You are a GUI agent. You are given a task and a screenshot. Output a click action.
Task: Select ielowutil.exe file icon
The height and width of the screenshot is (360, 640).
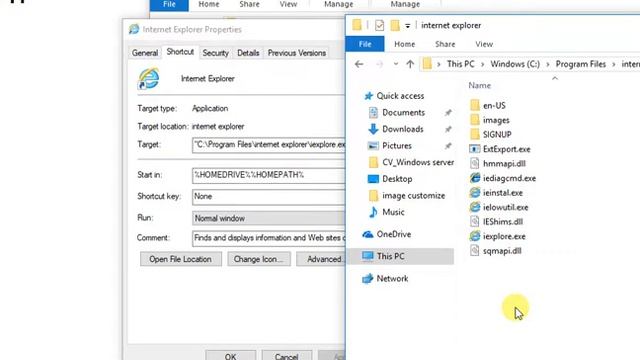point(475,207)
